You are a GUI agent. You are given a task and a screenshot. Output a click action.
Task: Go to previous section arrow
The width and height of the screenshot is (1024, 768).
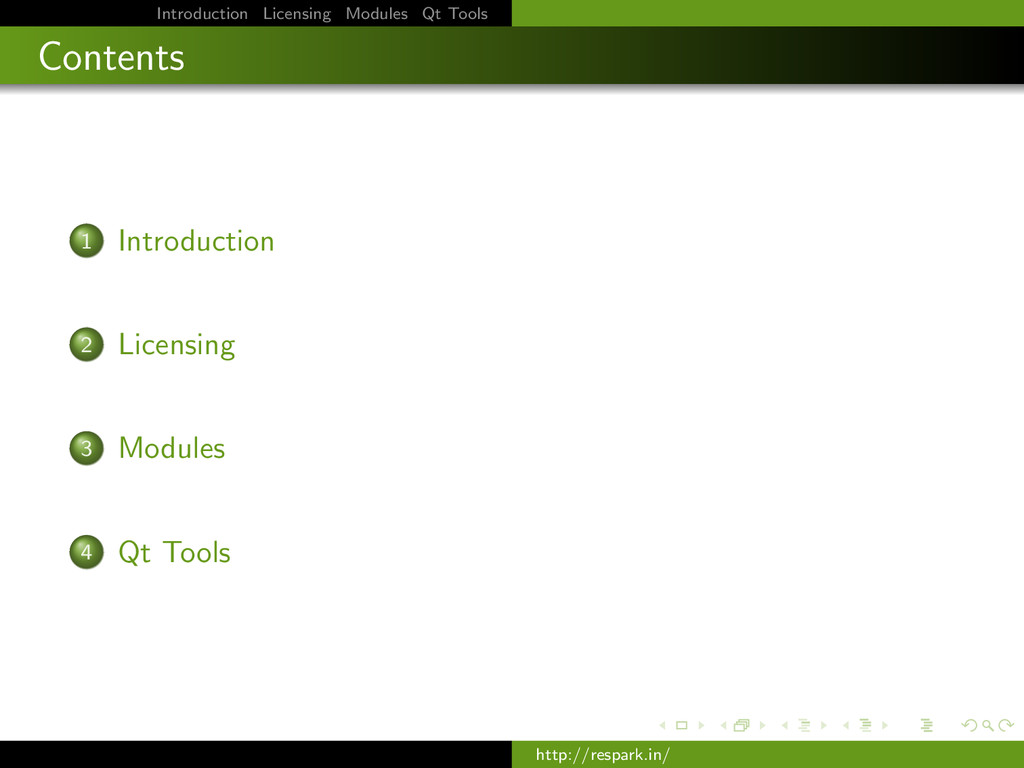[846, 726]
